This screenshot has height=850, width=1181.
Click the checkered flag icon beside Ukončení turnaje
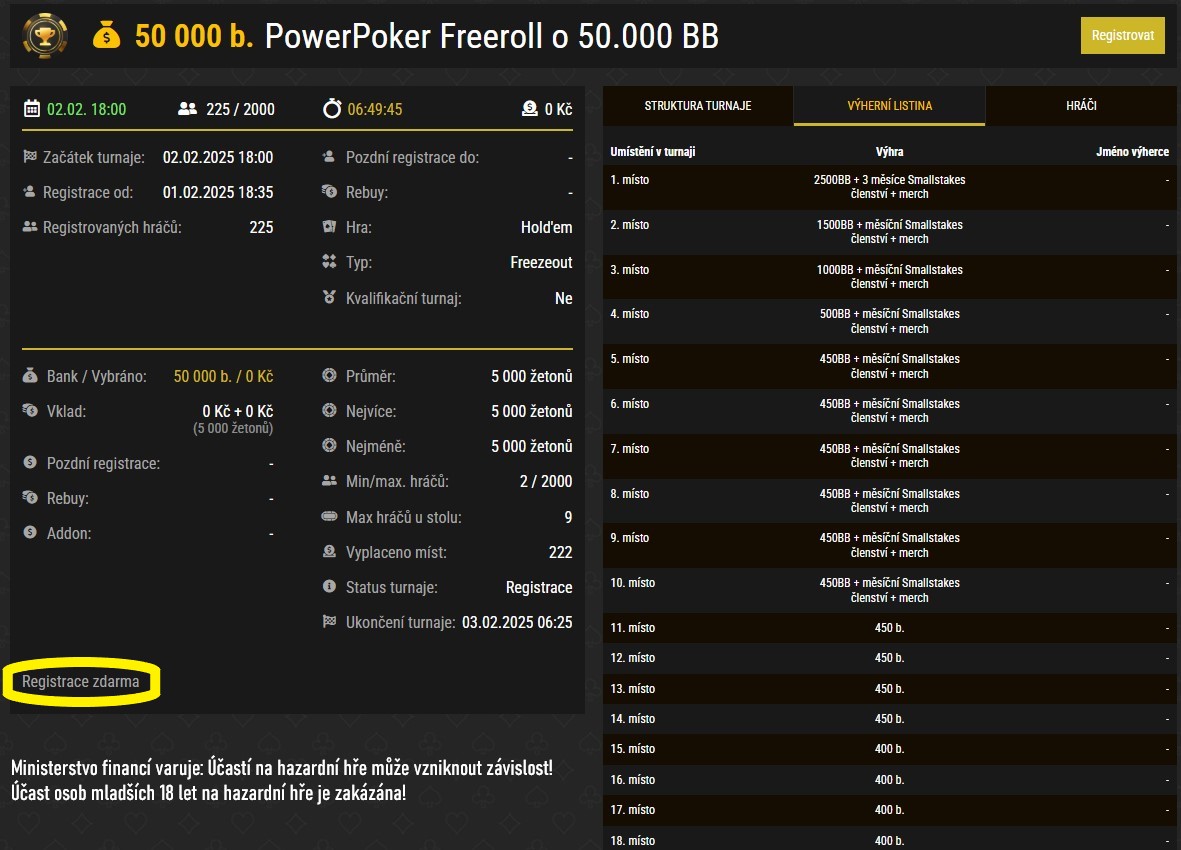tap(329, 622)
